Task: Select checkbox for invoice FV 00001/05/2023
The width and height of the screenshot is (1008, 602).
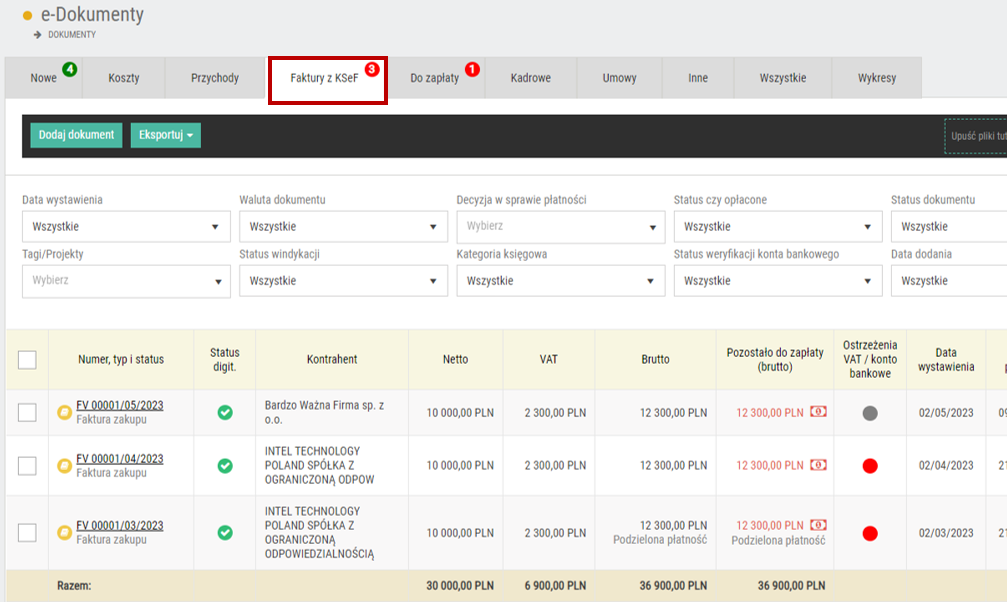Action: point(27,412)
